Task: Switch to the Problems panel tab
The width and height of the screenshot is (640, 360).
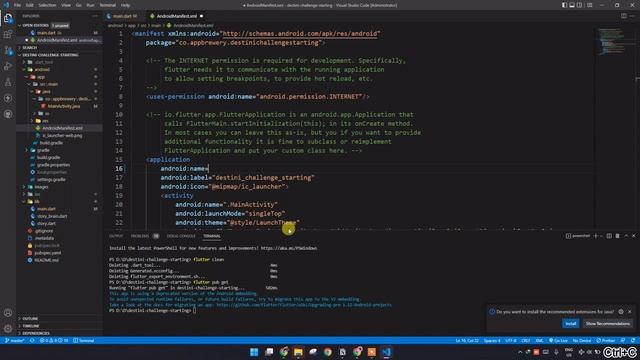Action: 140,236
